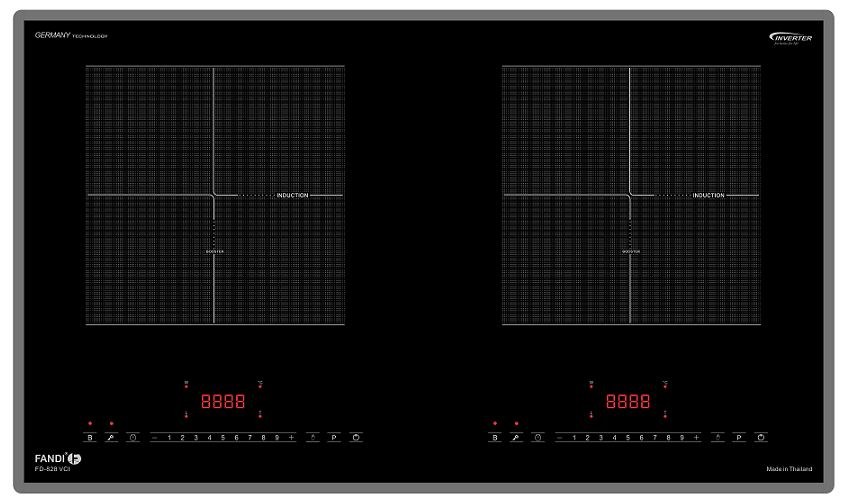Click the right cooking zone INDUCTION label

(x=708, y=195)
